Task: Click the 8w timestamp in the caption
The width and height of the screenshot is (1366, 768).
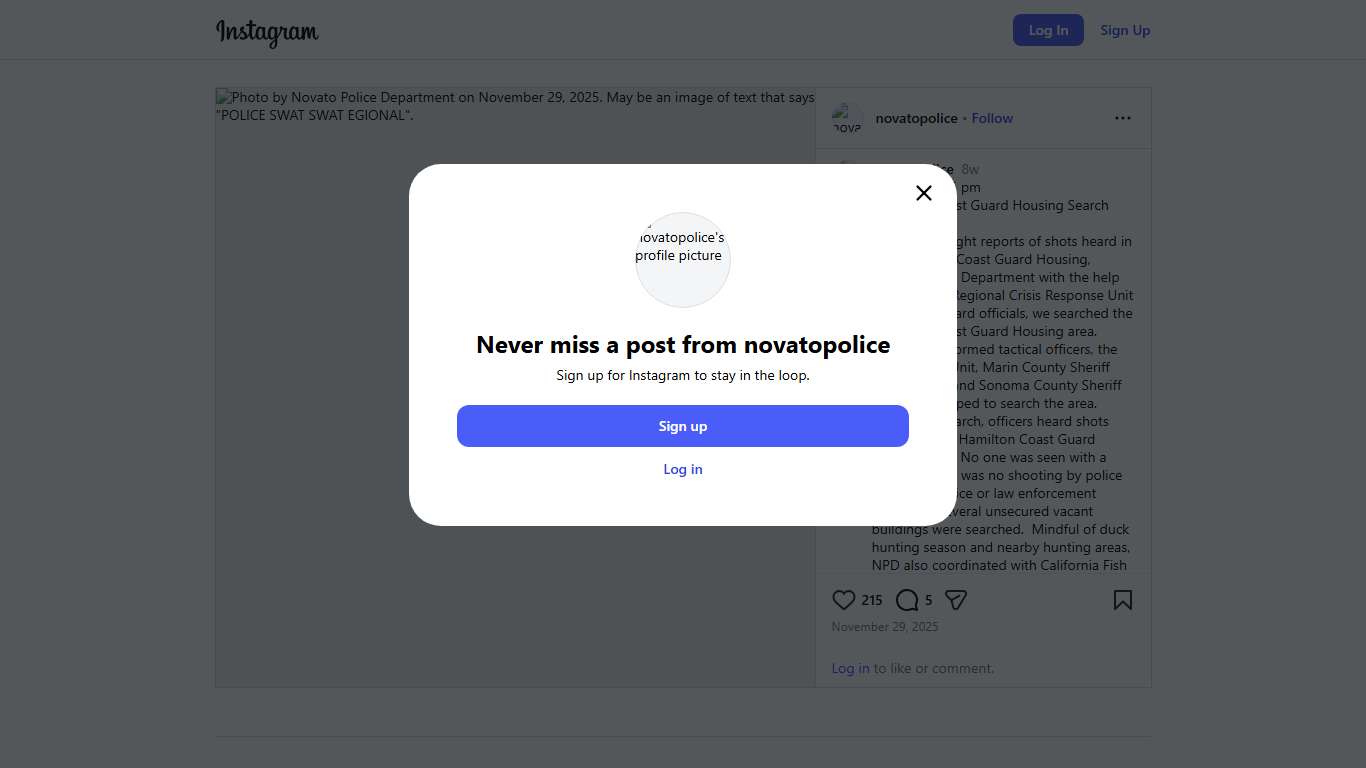Action: (x=970, y=169)
